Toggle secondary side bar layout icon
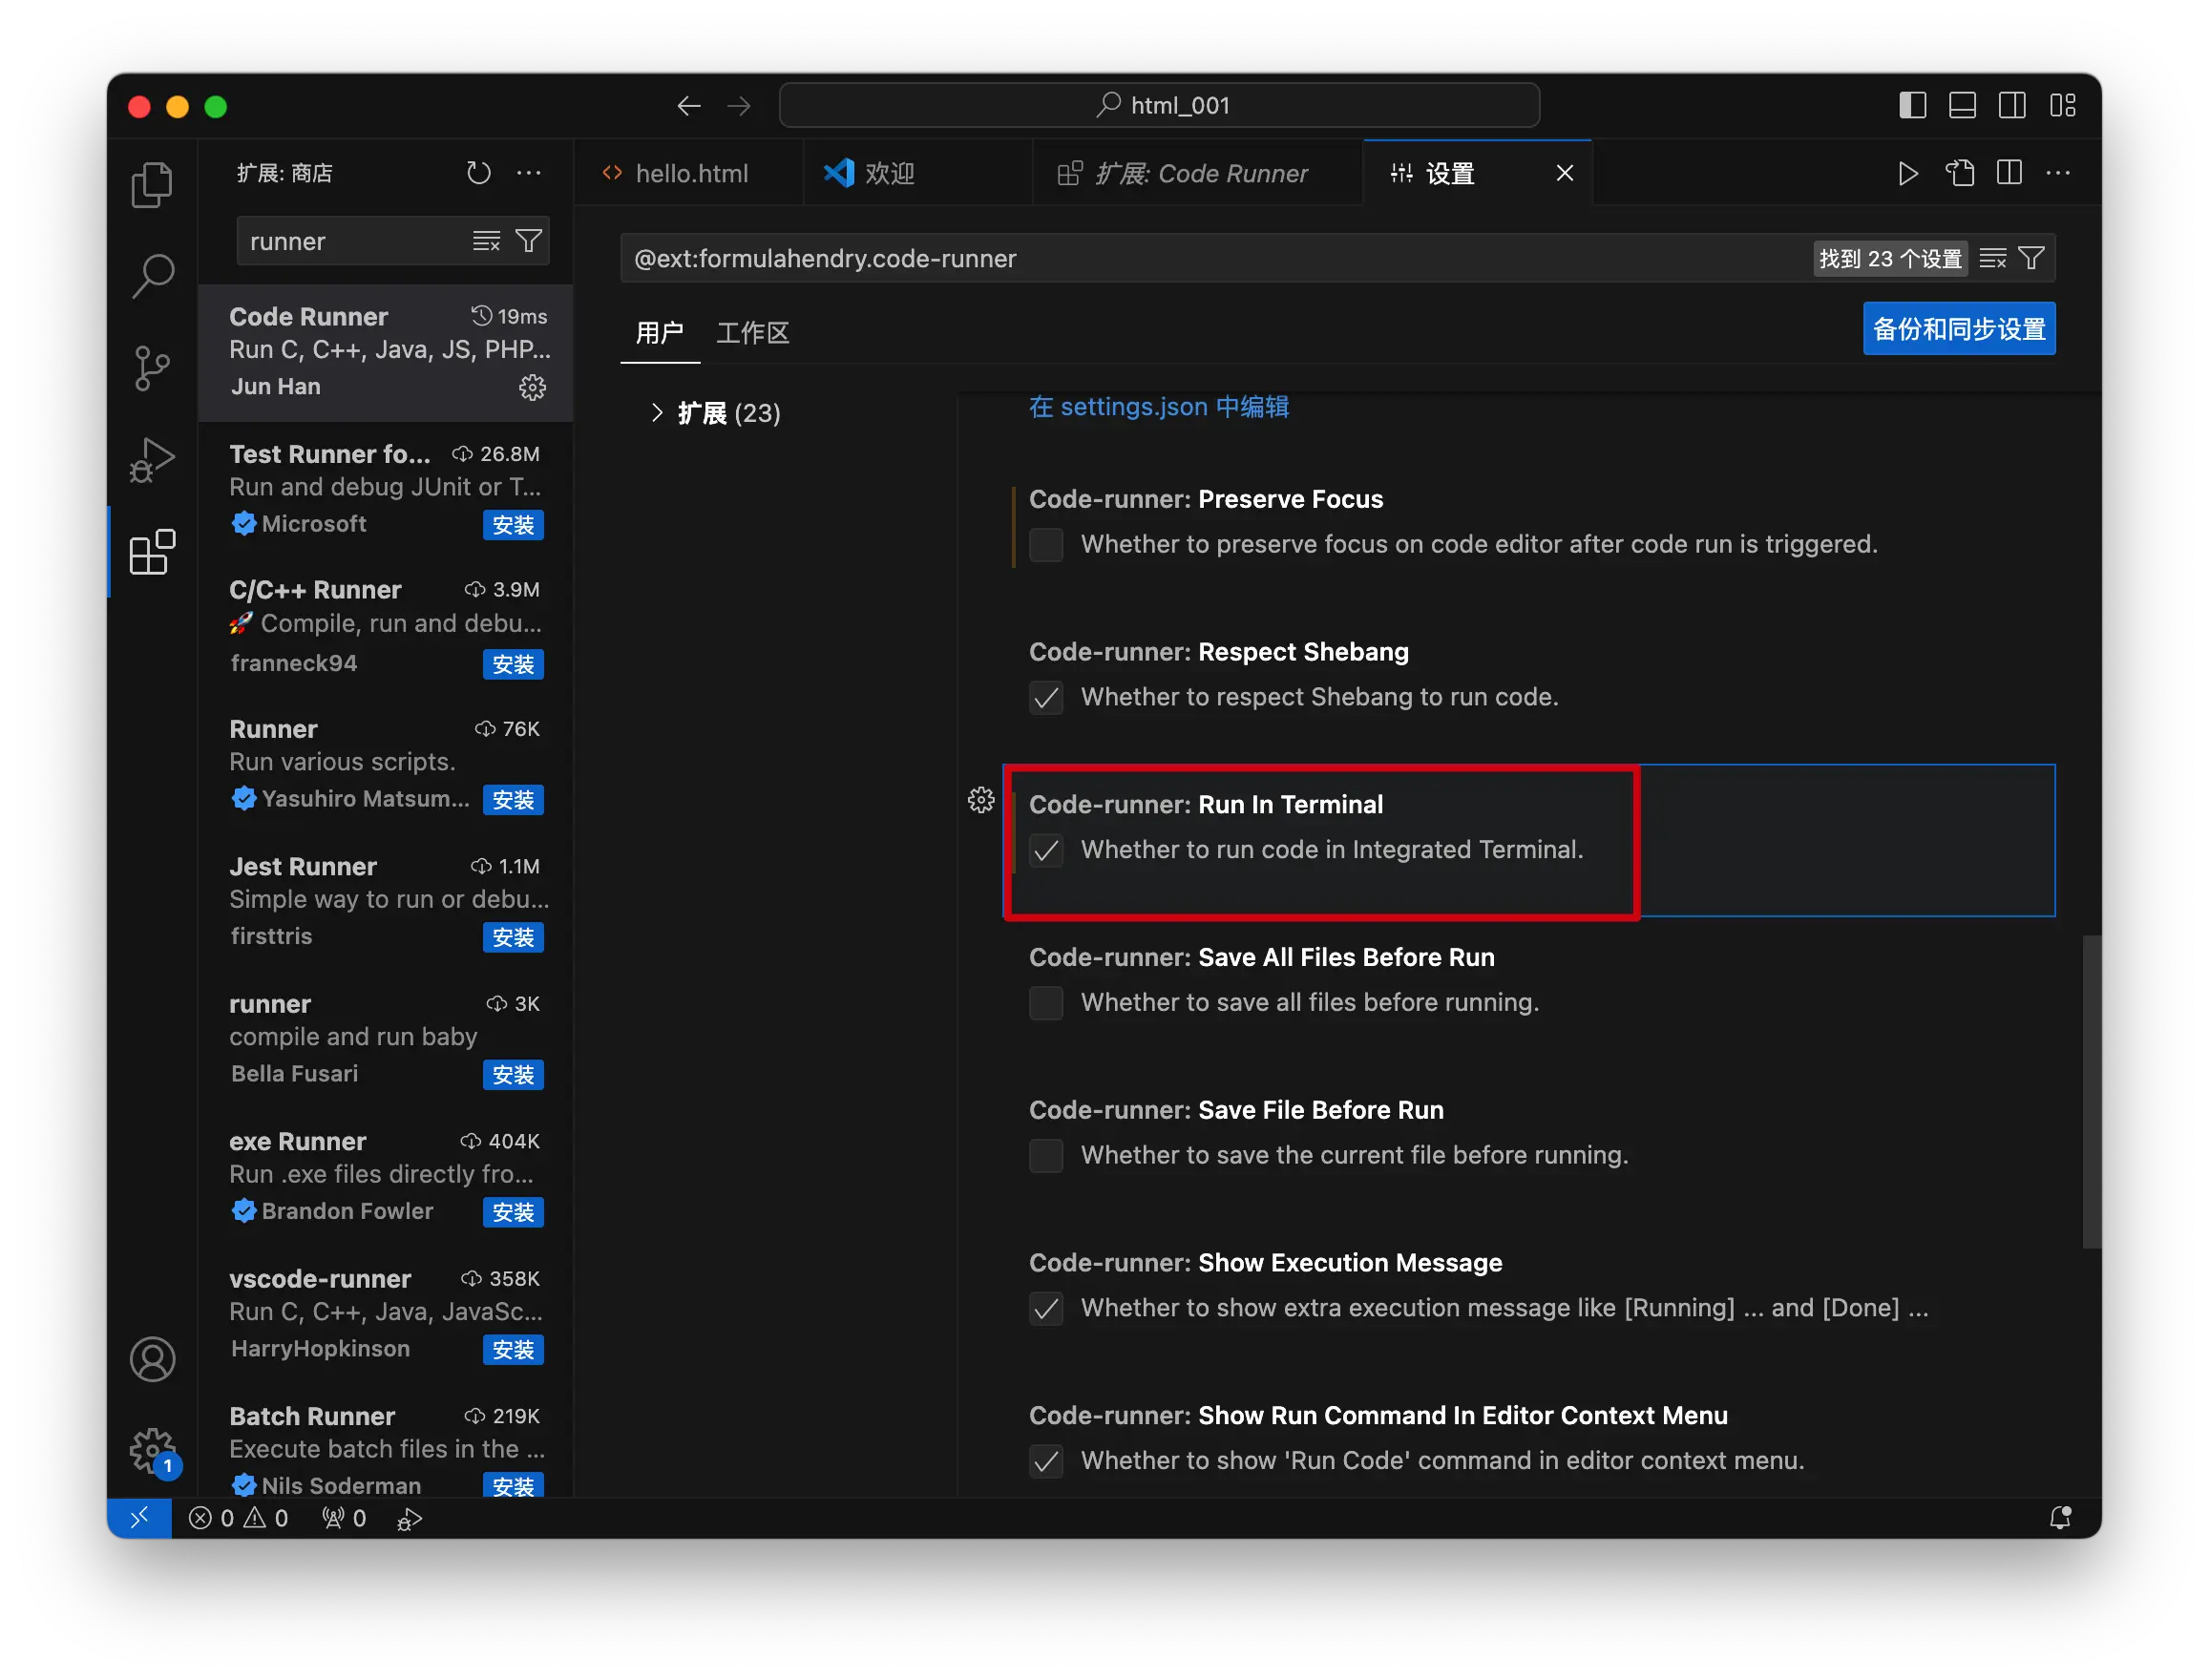Screen dimensions: 2209x1680 (2012, 105)
